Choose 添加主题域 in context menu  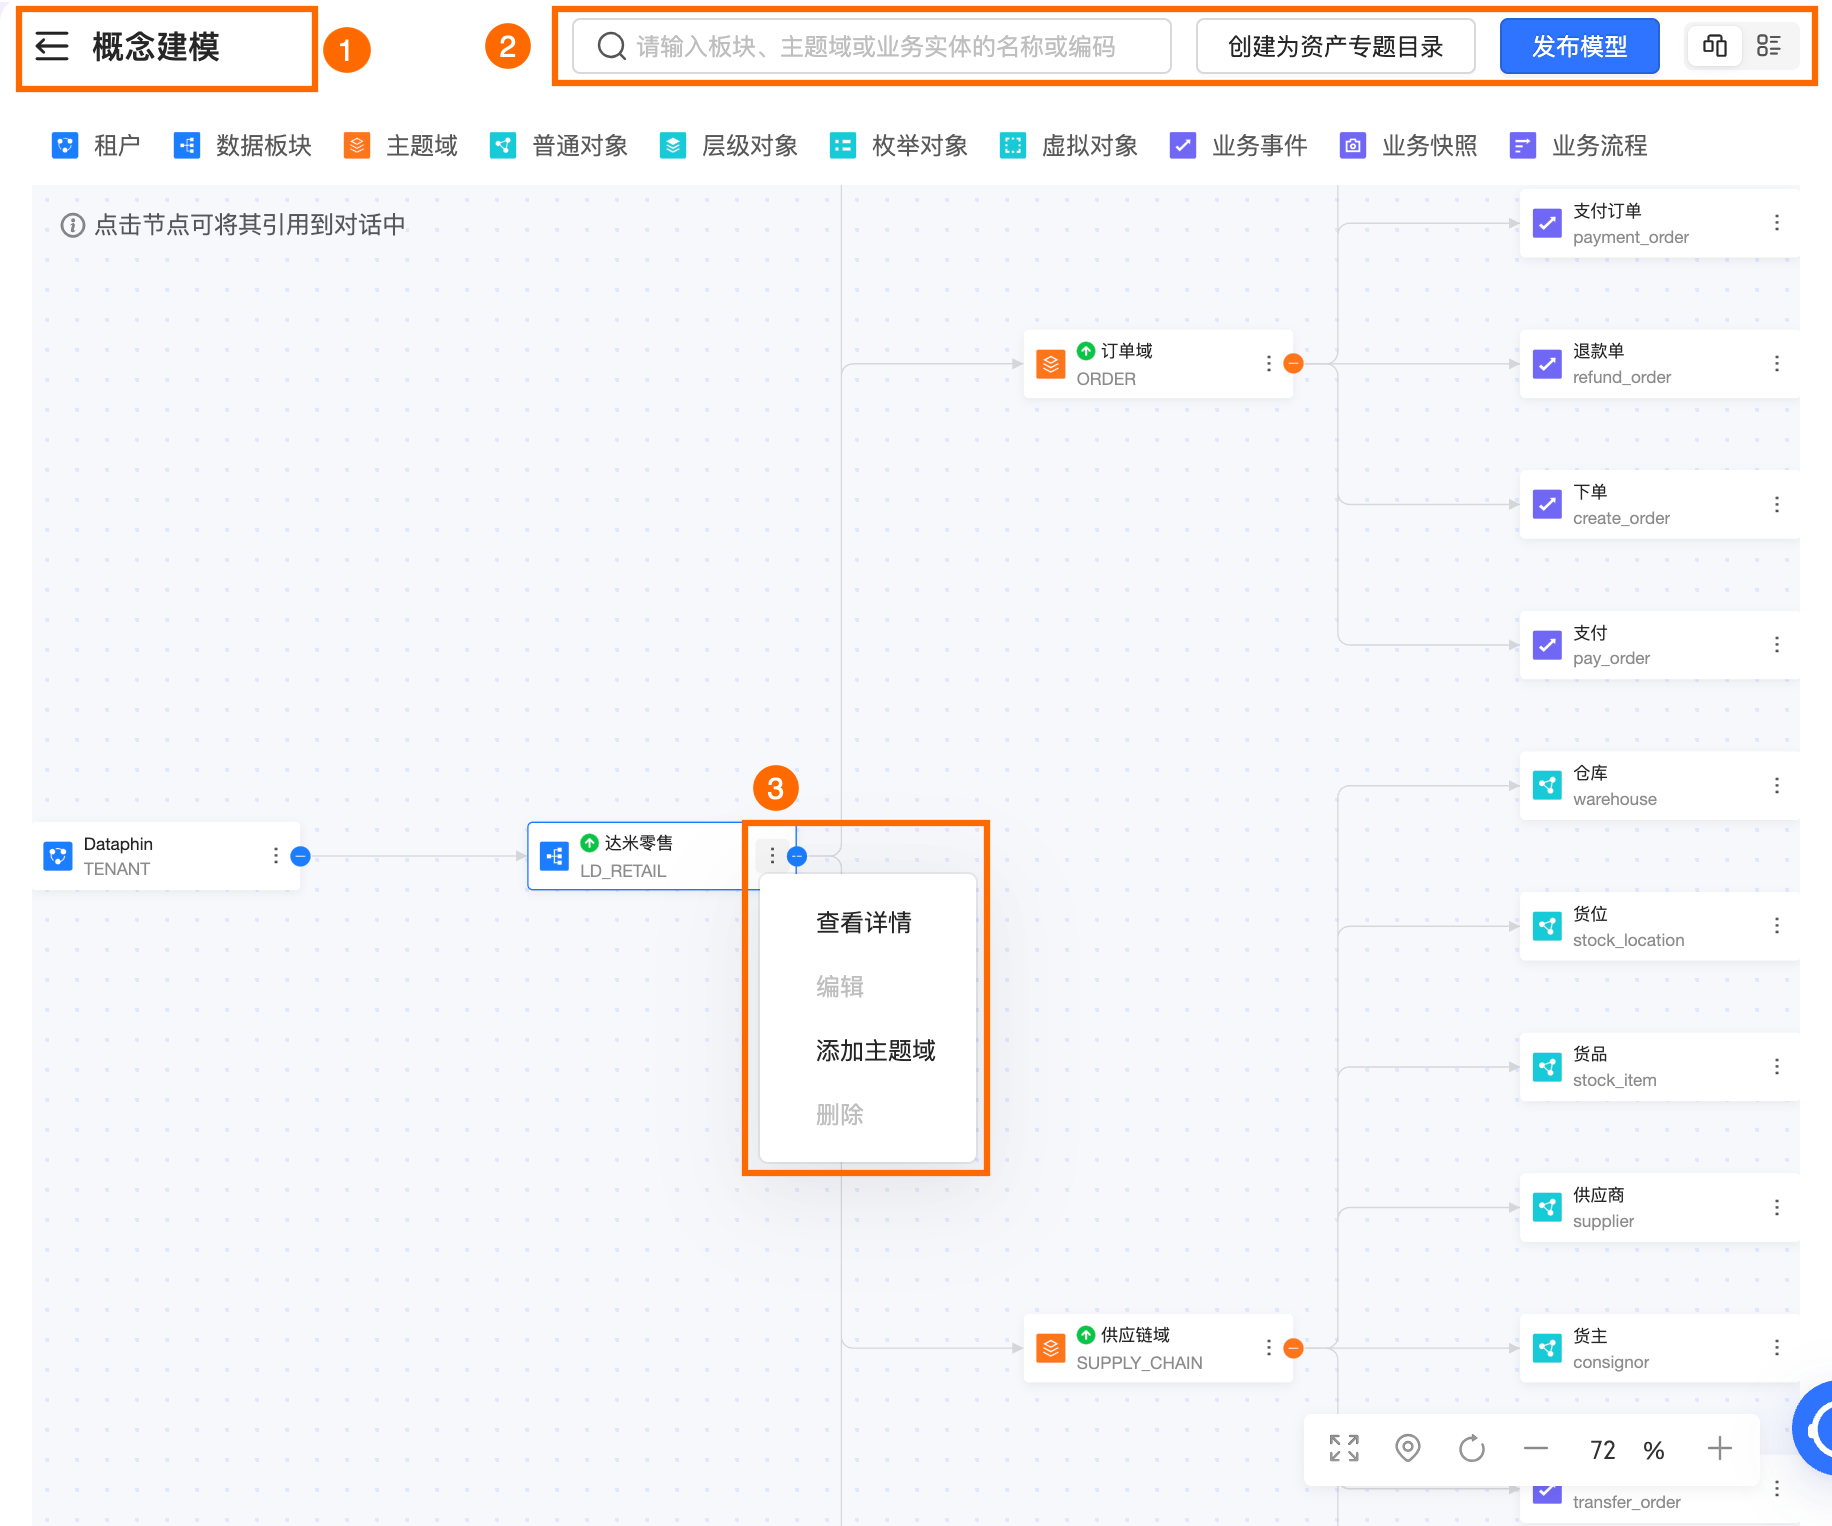point(876,1051)
